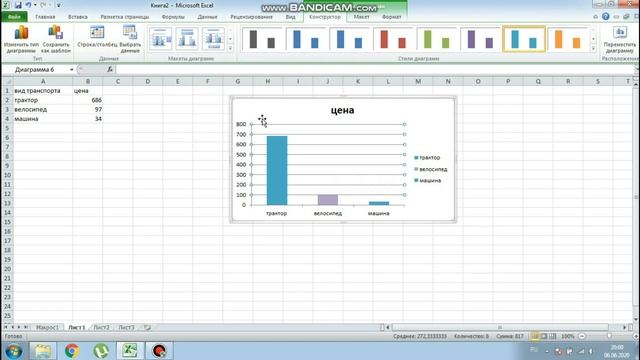Select cell B4 containing 34
The width and height of the screenshot is (640, 360).
[x=88, y=119]
